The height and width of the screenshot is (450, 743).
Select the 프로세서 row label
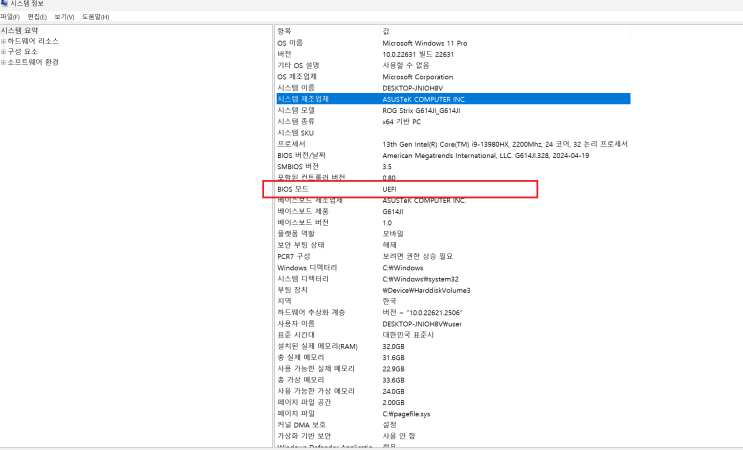point(291,144)
